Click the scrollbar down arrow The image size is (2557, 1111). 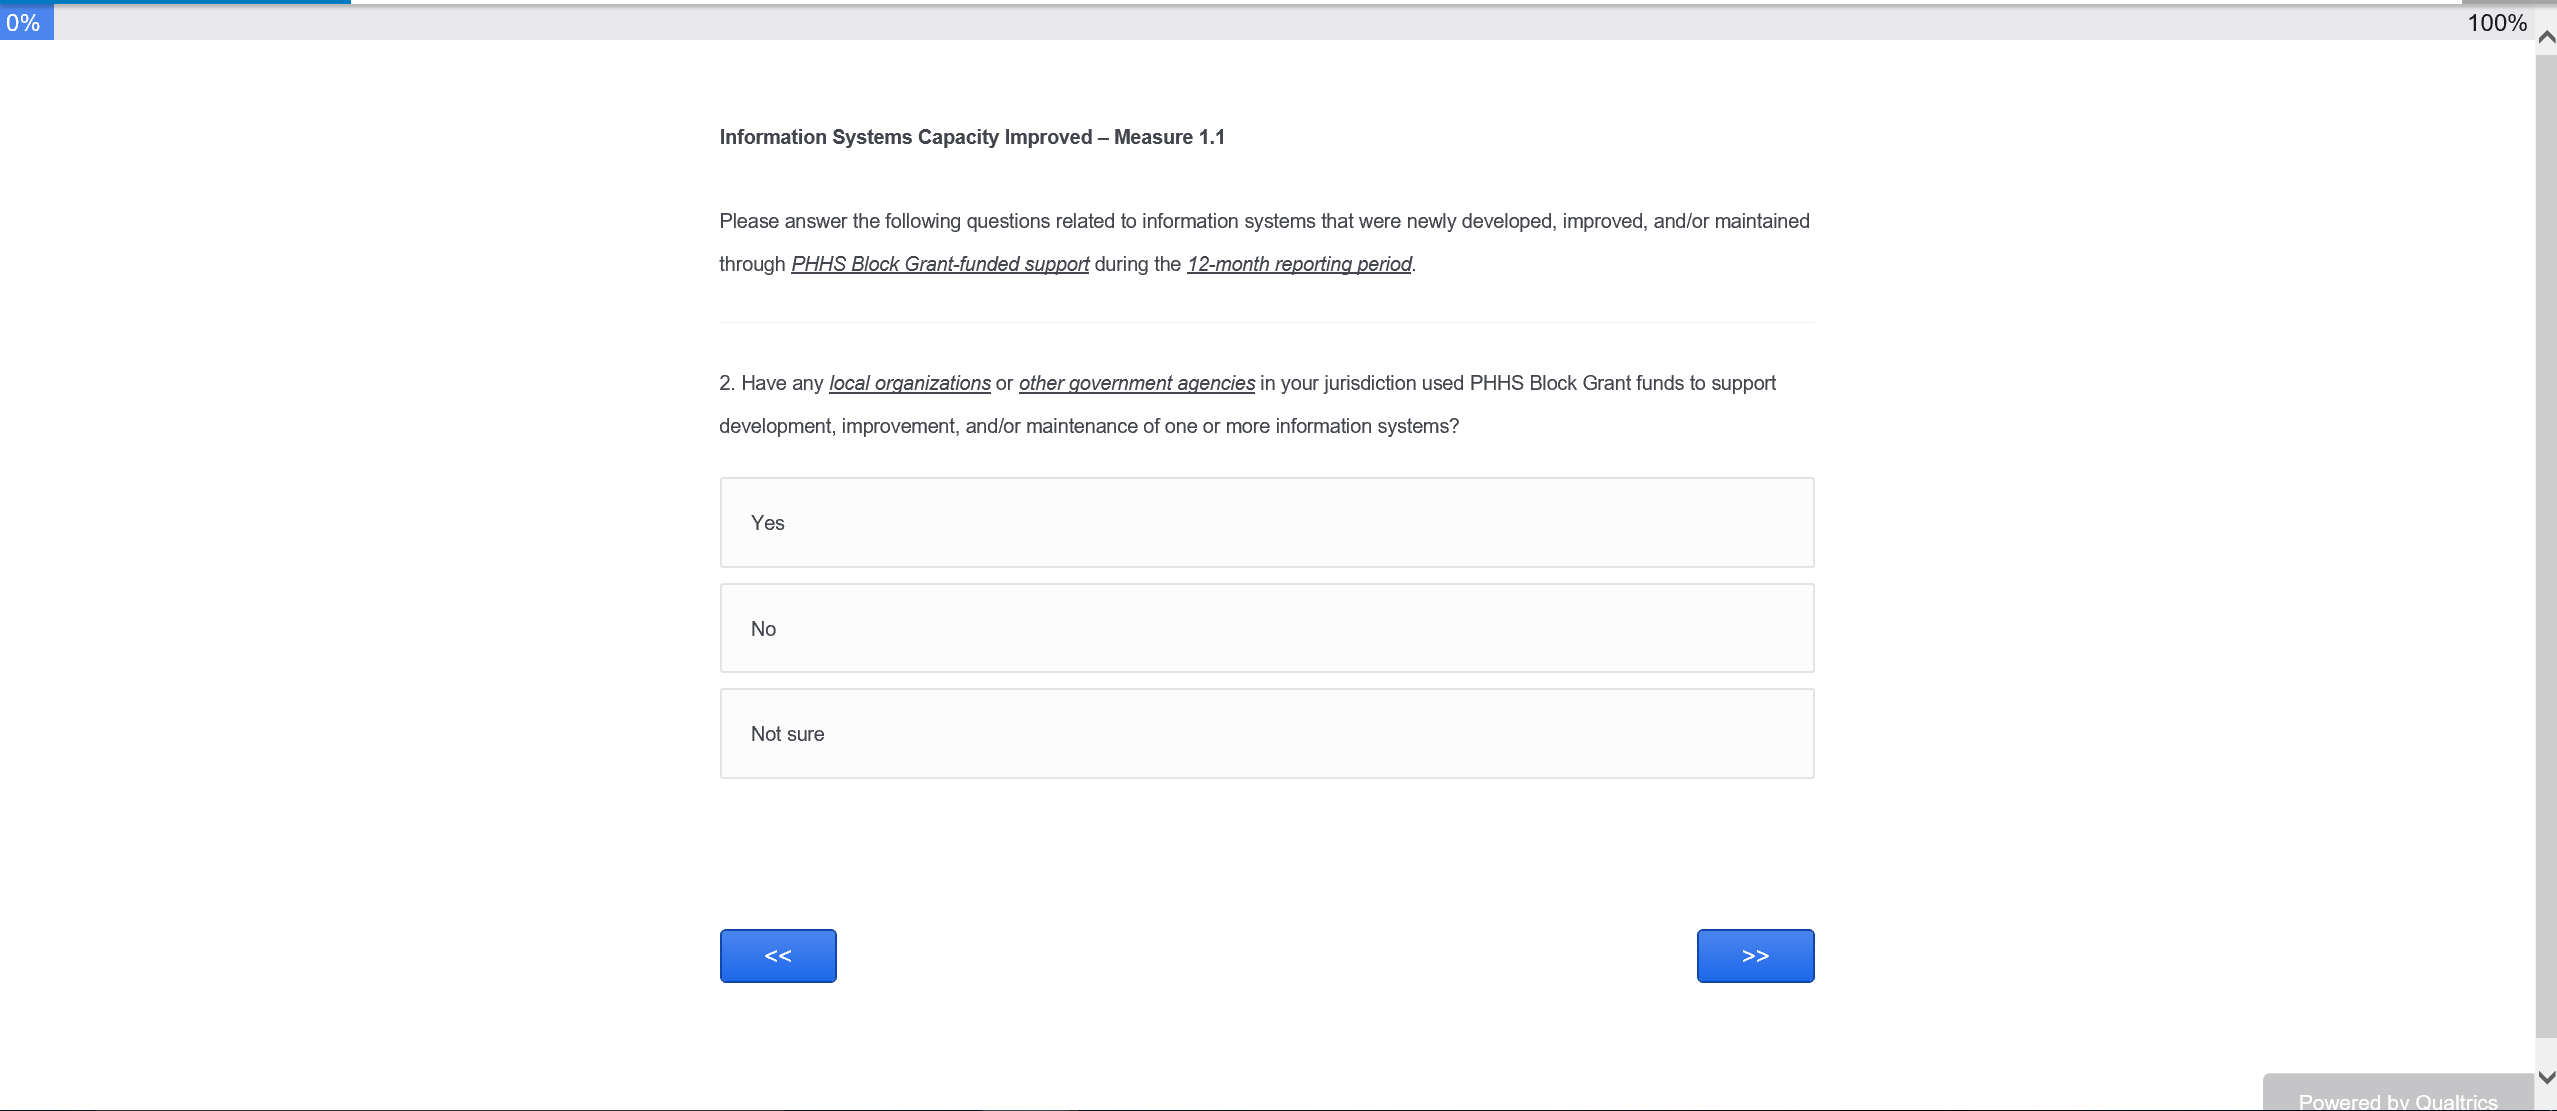[2546, 1077]
